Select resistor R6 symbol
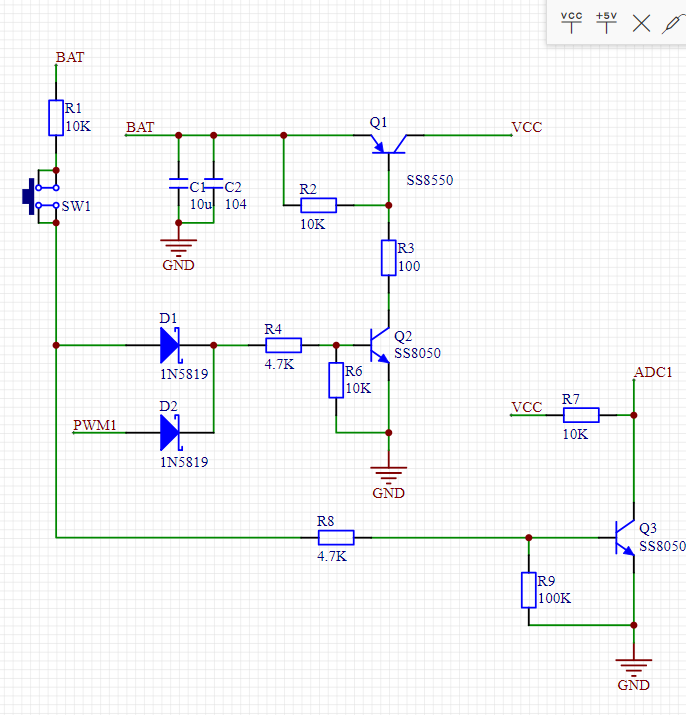Screen dimensions: 686x715 336,380
